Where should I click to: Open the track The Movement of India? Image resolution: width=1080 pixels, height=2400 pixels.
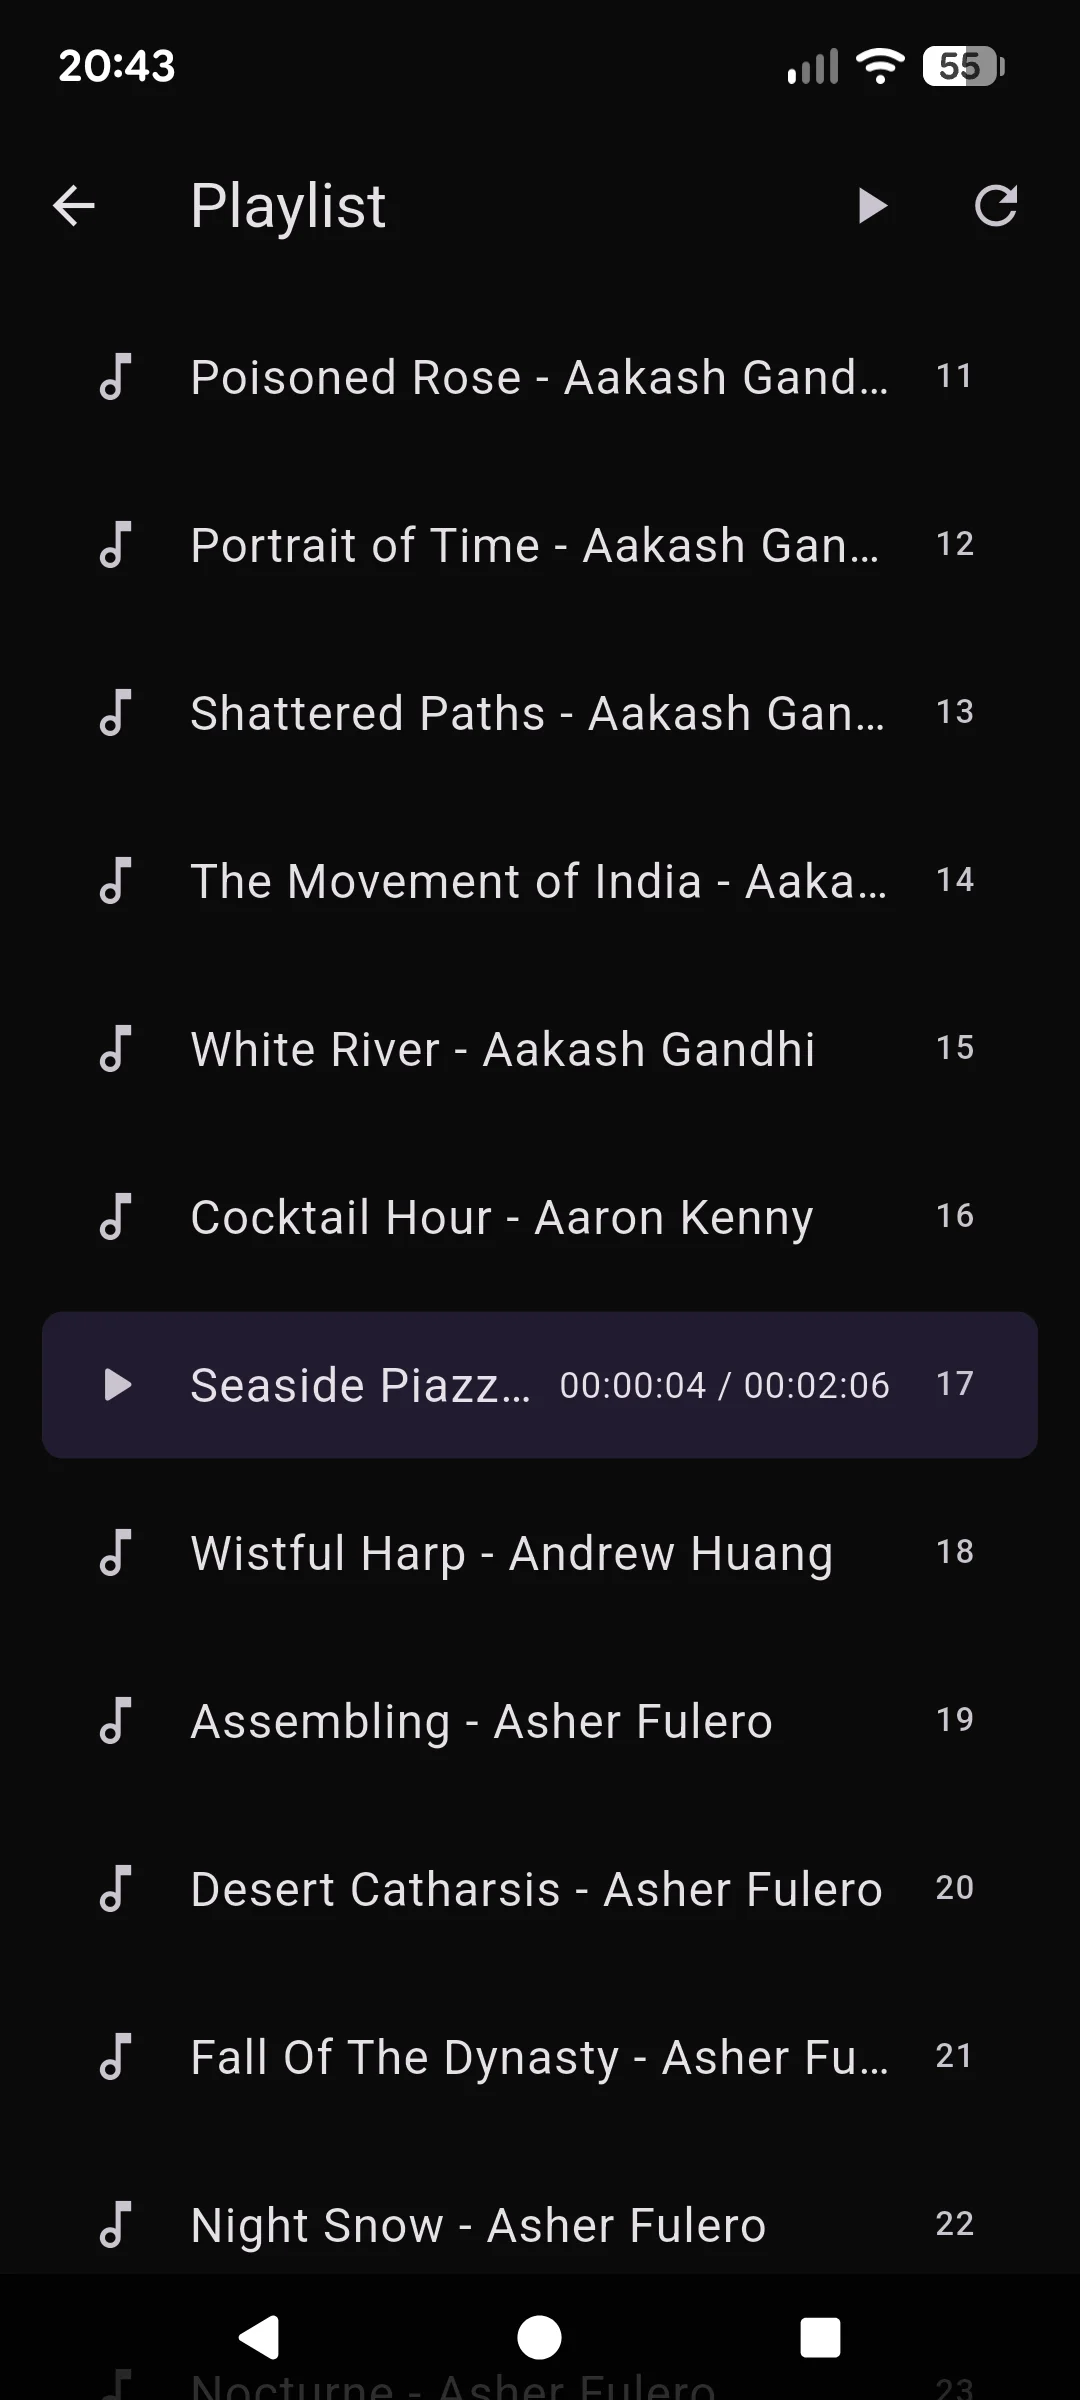click(540, 882)
